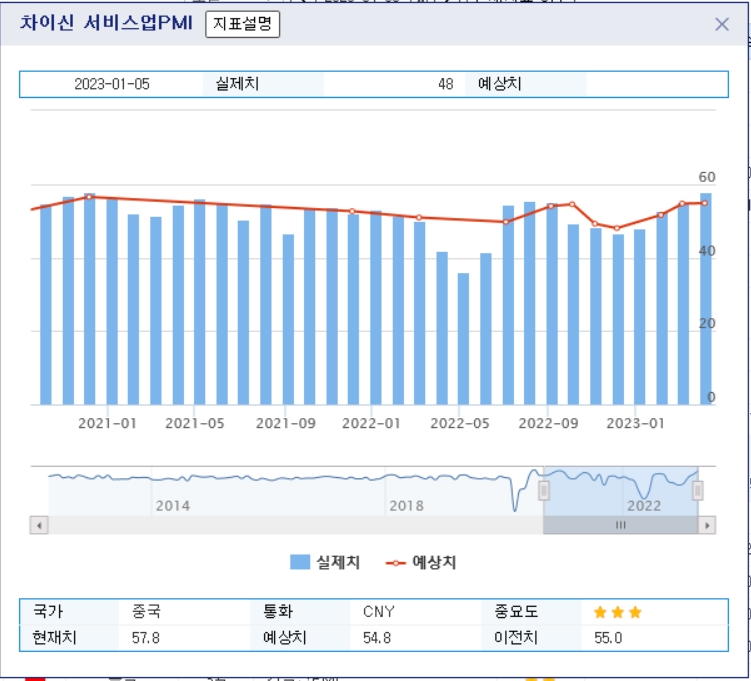
Task: Click the last forecast line marker
Action: coord(705,203)
